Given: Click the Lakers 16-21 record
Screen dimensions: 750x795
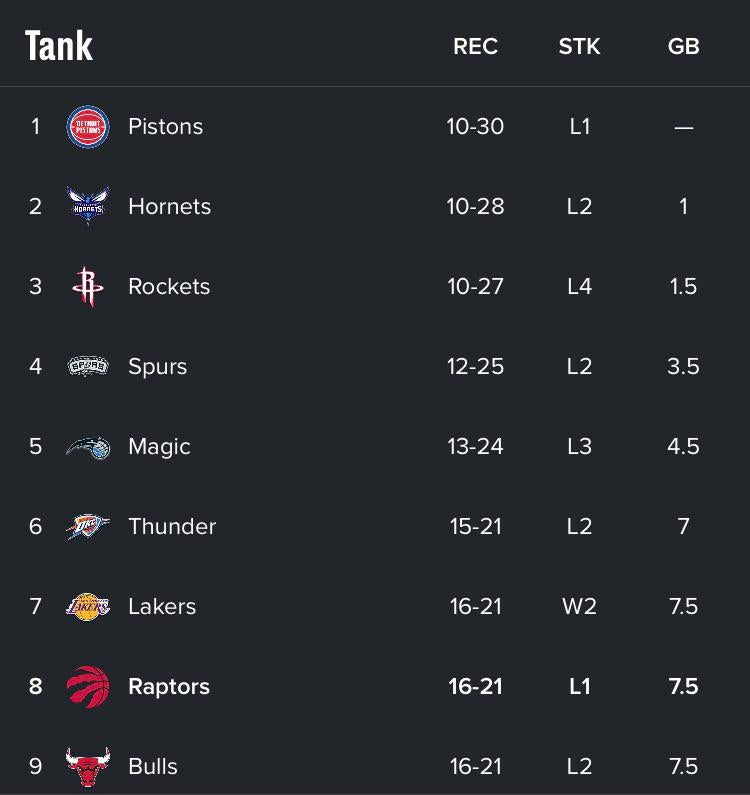Looking at the screenshot, I should (x=475, y=607).
